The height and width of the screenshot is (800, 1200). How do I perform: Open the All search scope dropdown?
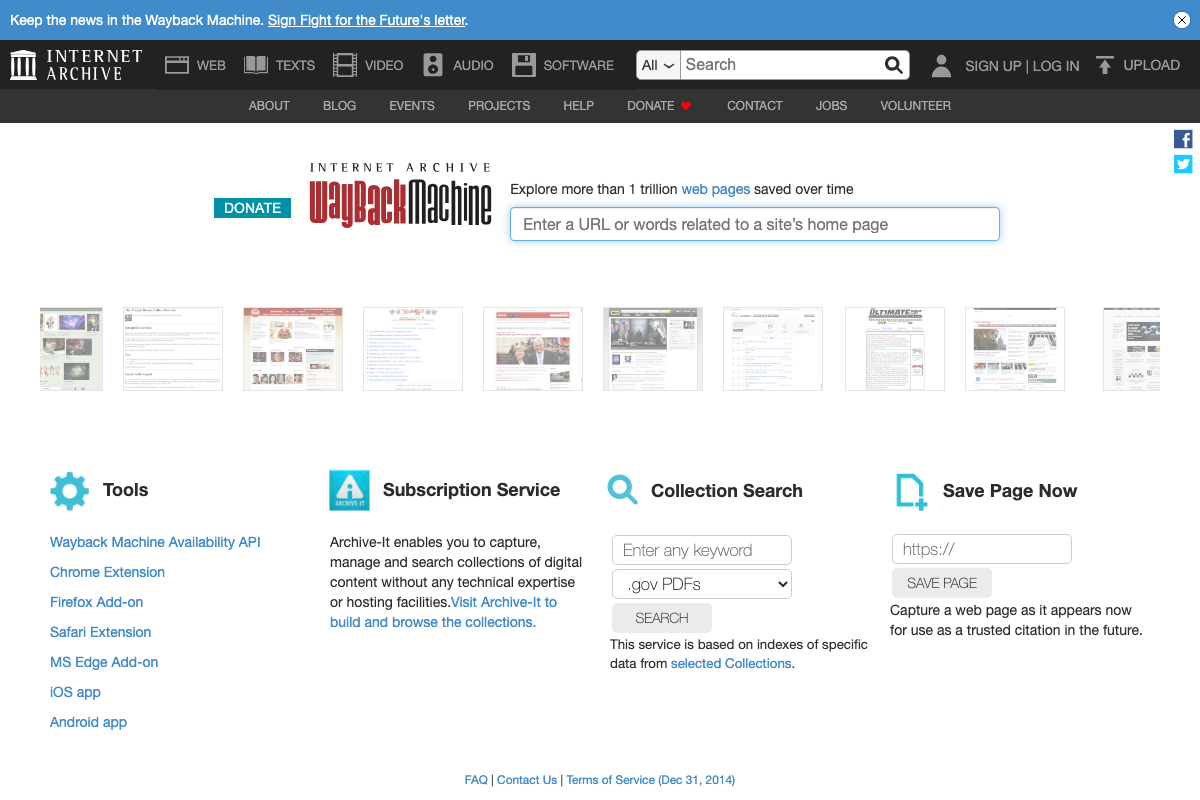point(659,65)
